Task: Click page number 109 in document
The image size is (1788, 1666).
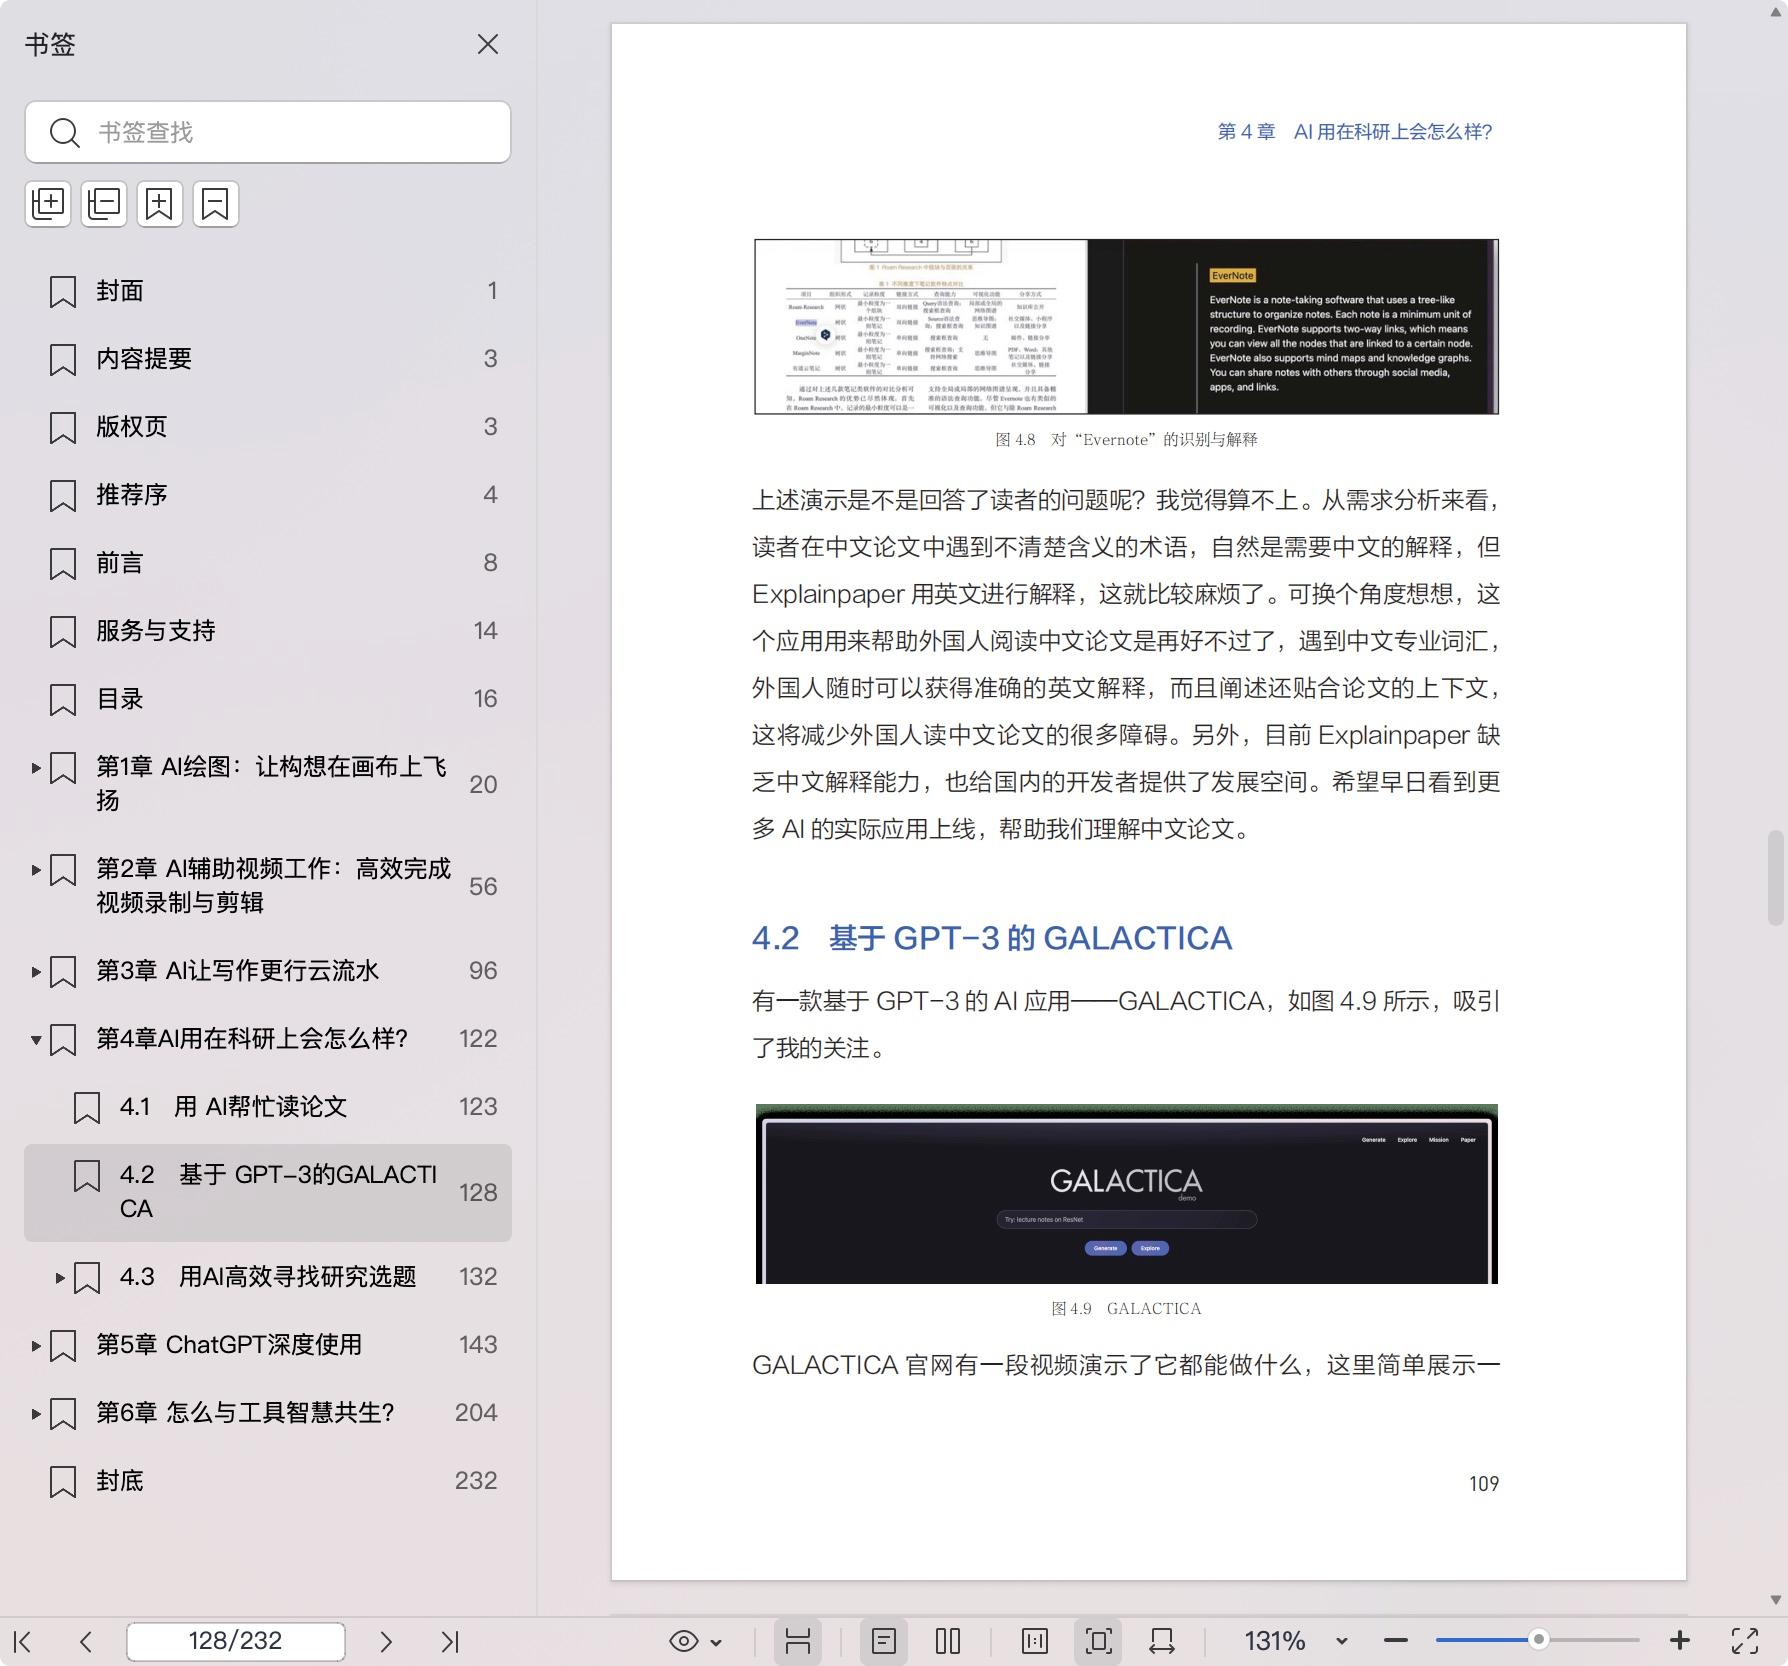Action: click(x=1483, y=1484)
